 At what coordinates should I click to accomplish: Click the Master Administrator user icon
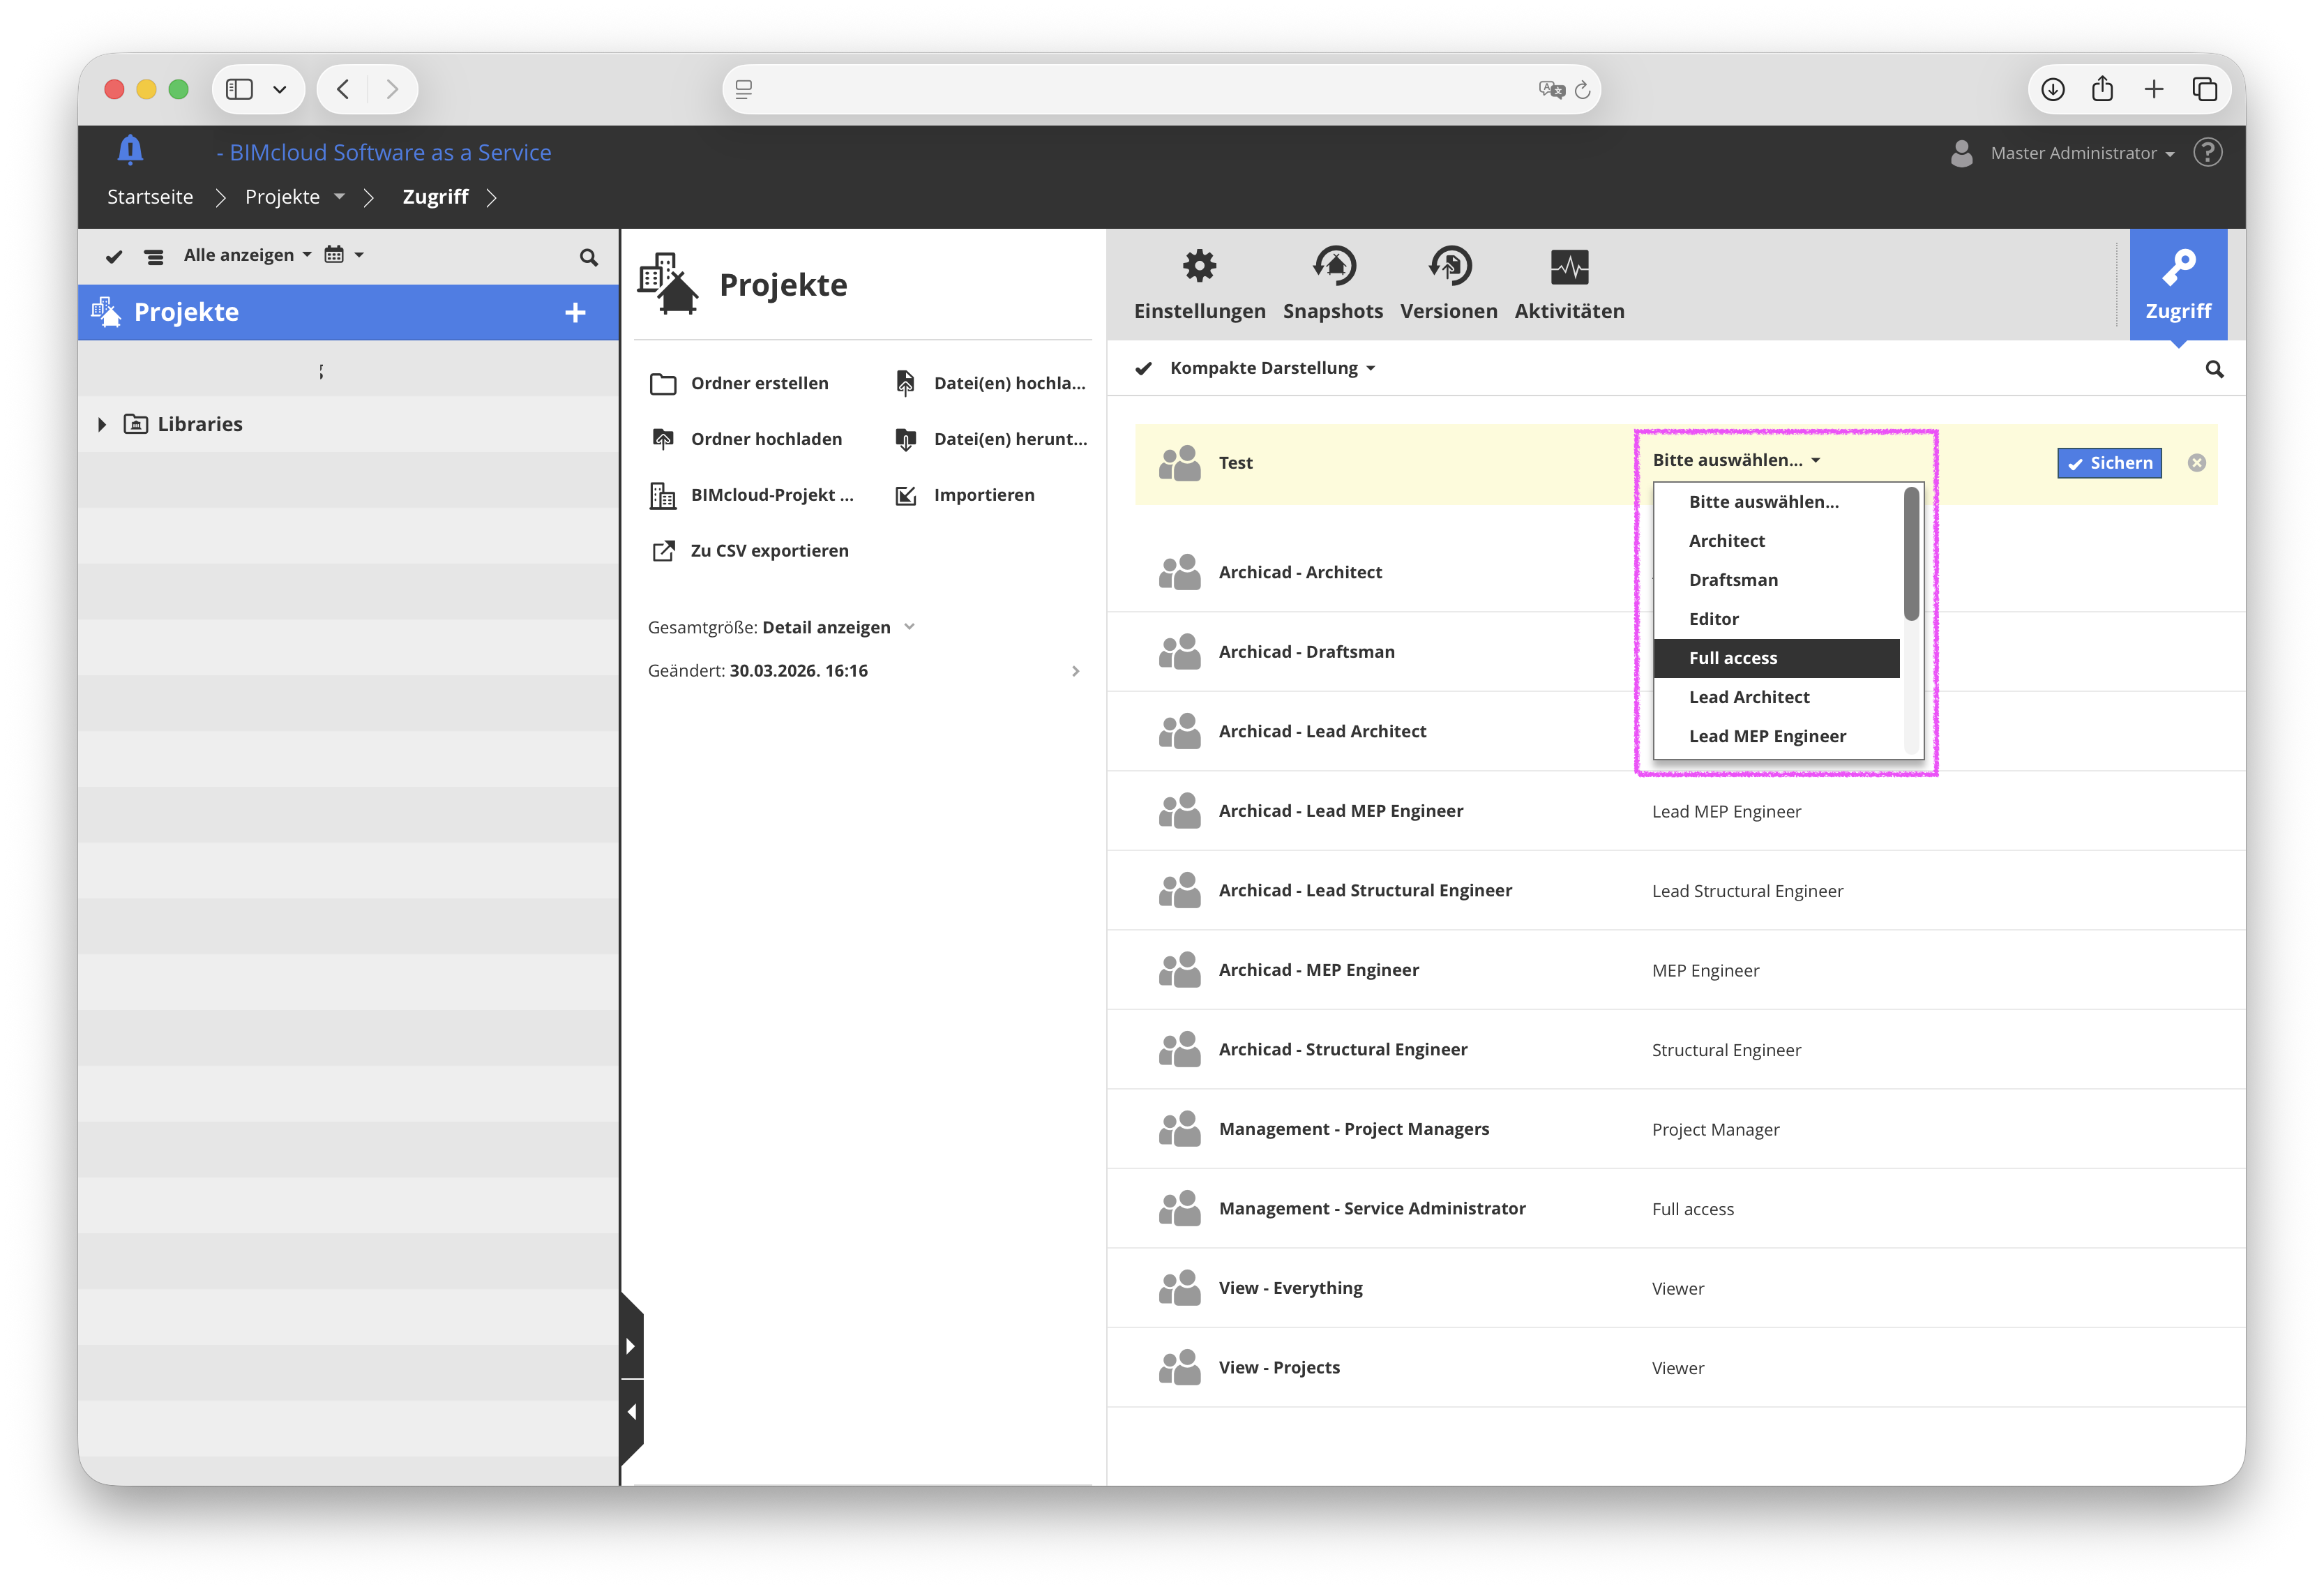click(x=1961, y=152)
